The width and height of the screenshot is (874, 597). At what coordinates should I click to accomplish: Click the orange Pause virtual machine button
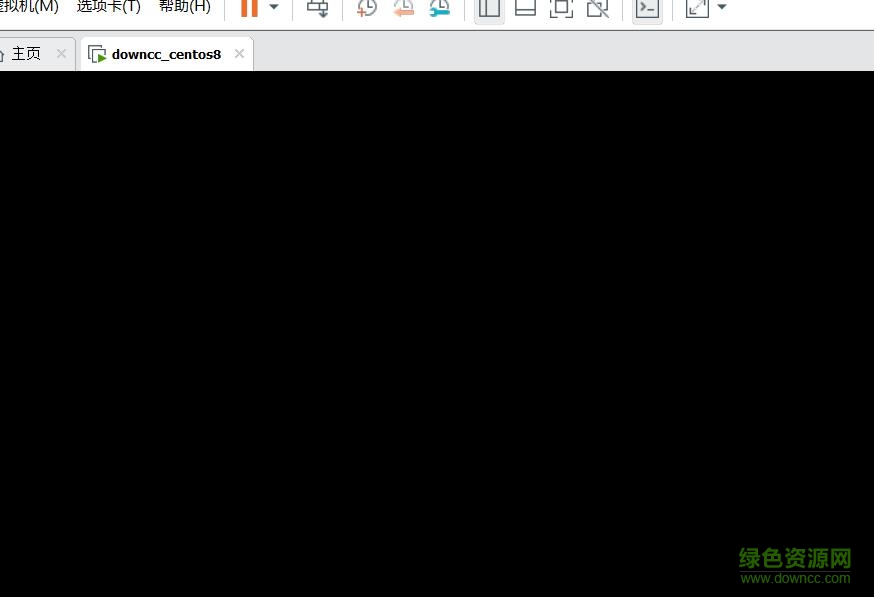249,8
